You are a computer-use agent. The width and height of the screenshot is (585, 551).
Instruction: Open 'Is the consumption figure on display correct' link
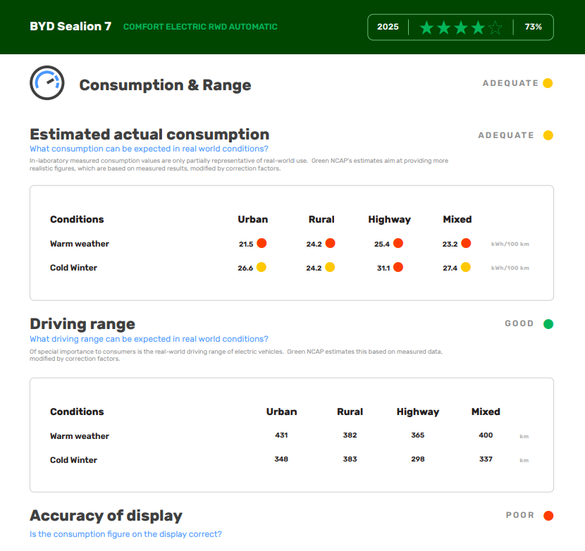click(125, 534)
